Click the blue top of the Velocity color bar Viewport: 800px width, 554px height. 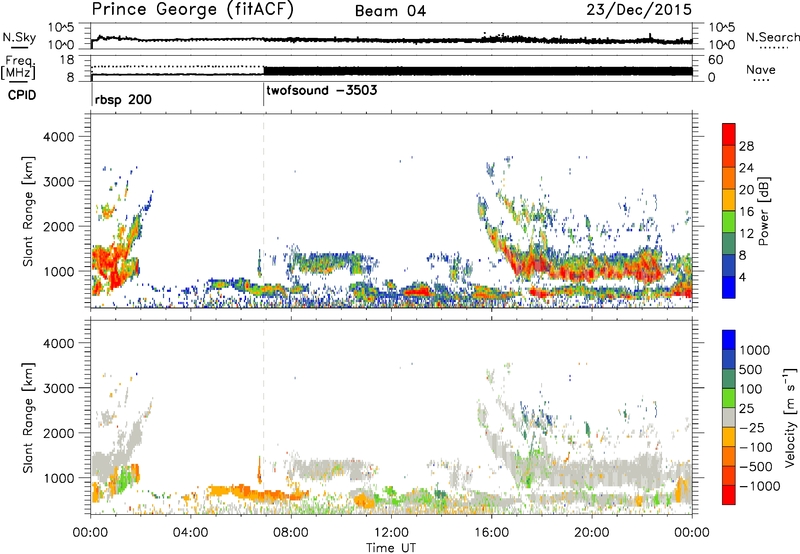(x=729, y=340)
